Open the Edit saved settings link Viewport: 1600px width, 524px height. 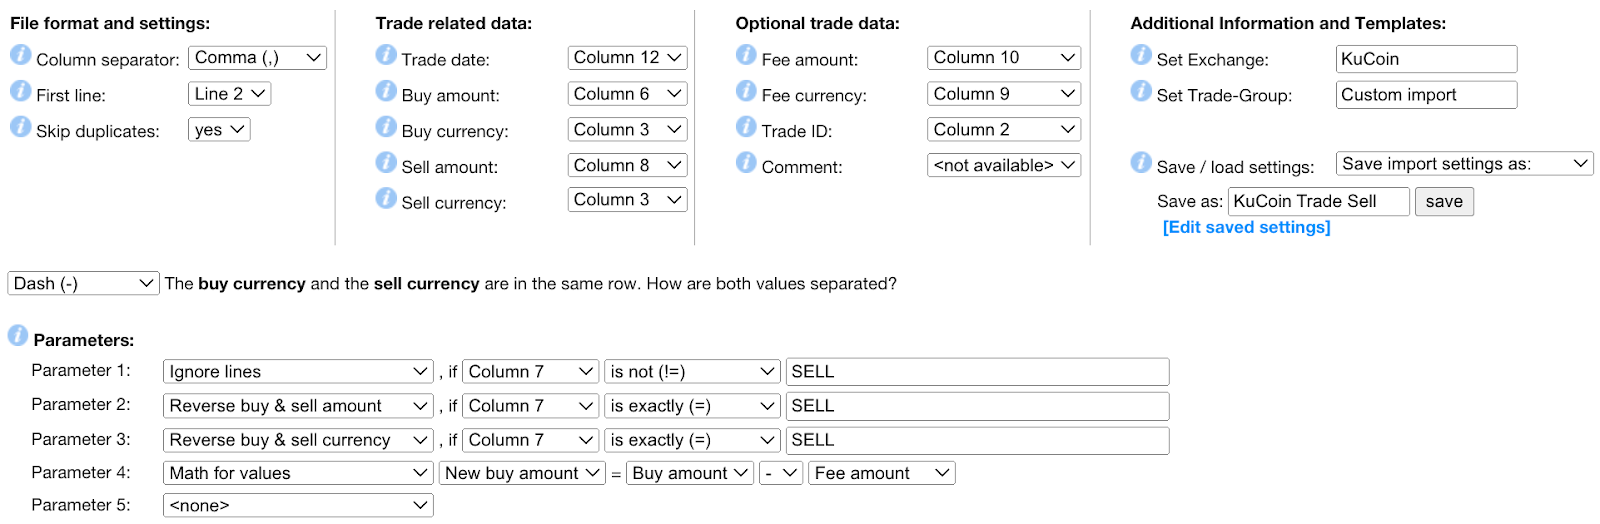coord(1246,227)
